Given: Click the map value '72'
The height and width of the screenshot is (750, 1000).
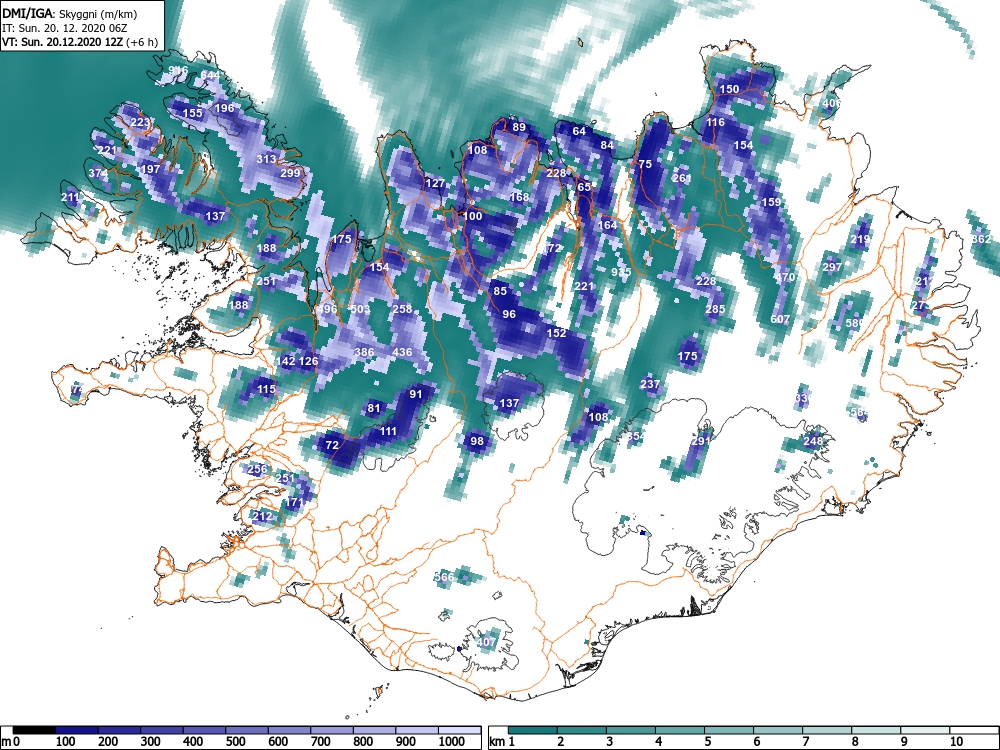Looking at the screenshot, I should 332,445.
